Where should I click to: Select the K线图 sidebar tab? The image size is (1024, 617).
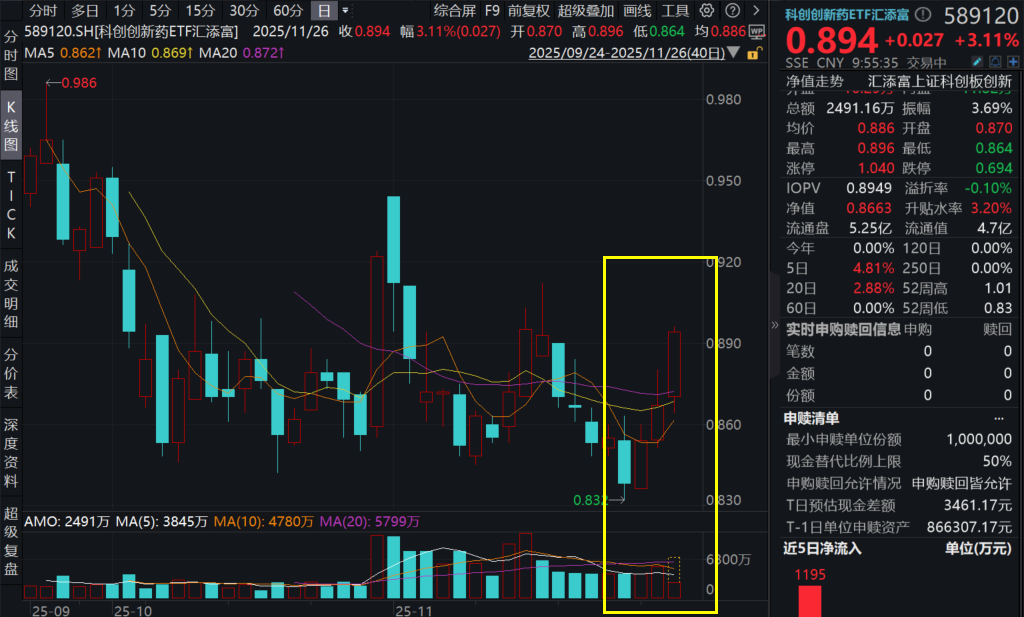pos(10,125)
